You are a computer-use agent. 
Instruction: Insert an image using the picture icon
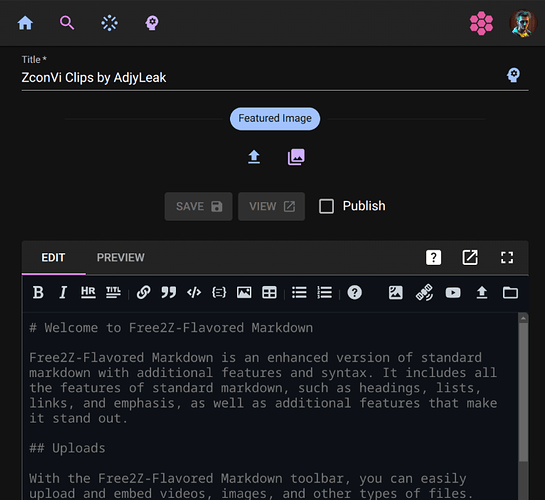[x=244, y=293]
